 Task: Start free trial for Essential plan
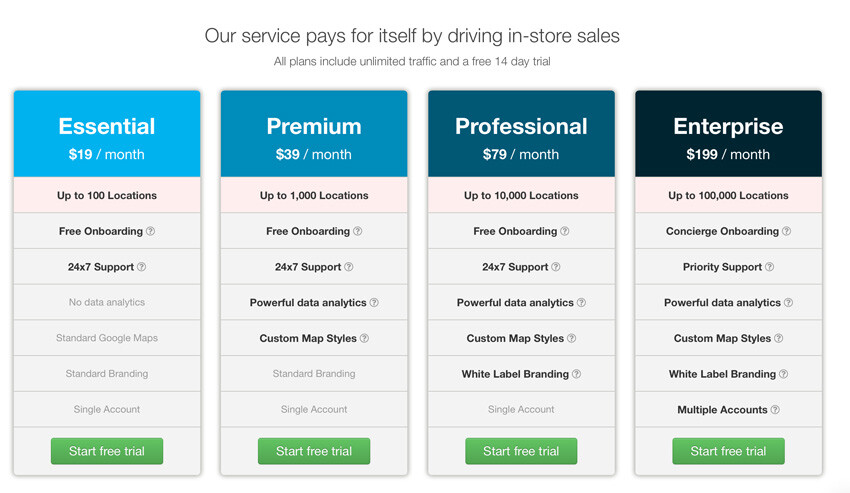click(107, 451)
